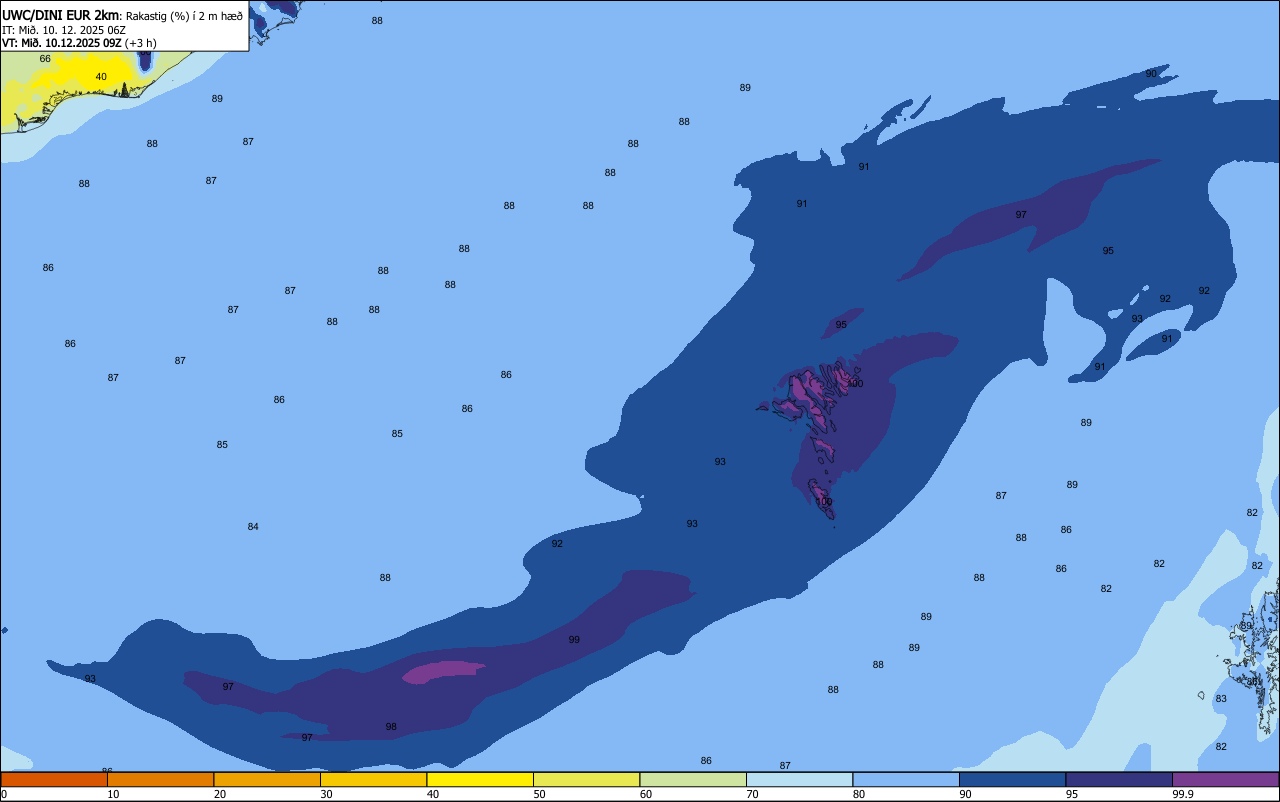Select the 90–95 dark blue legend segment

coord(1012,779)
